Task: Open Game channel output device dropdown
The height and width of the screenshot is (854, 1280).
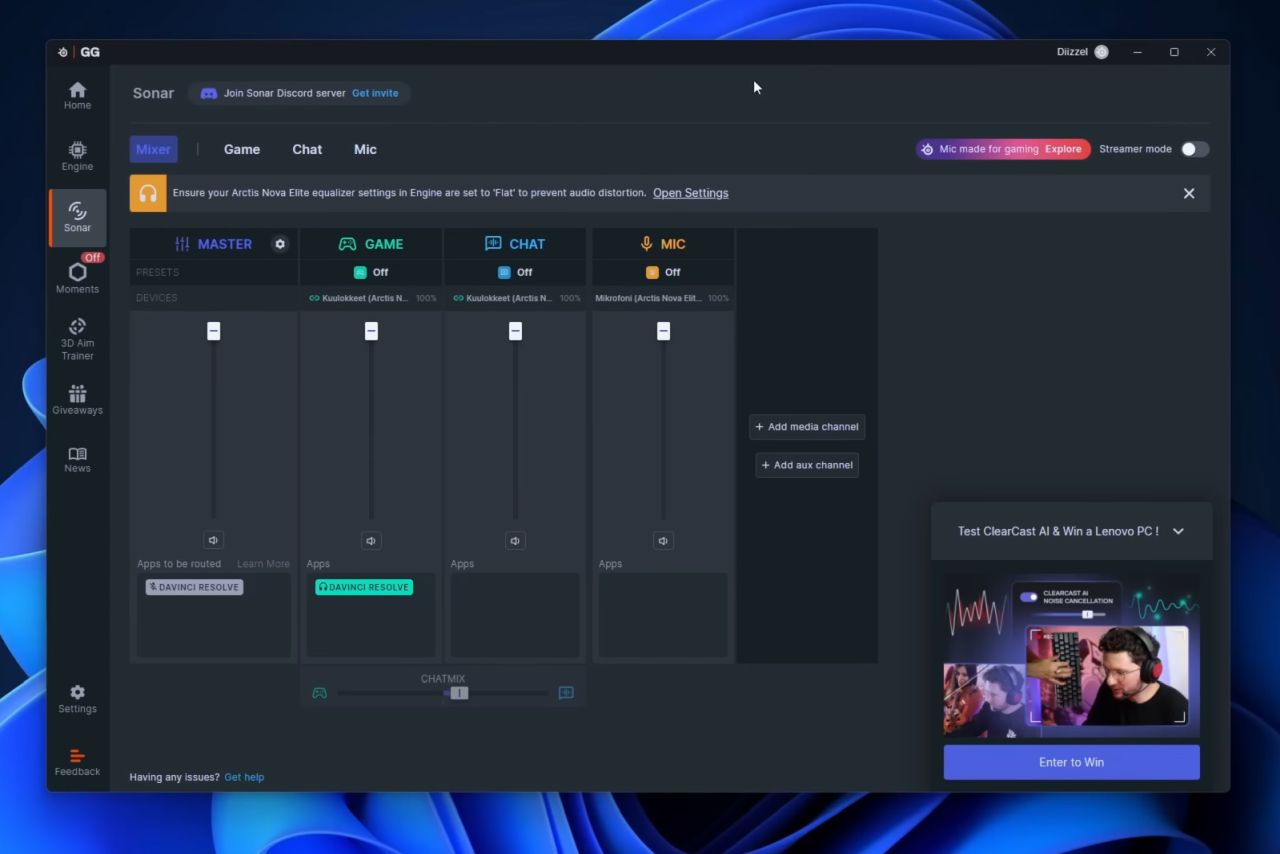Action: click(365, 298)
